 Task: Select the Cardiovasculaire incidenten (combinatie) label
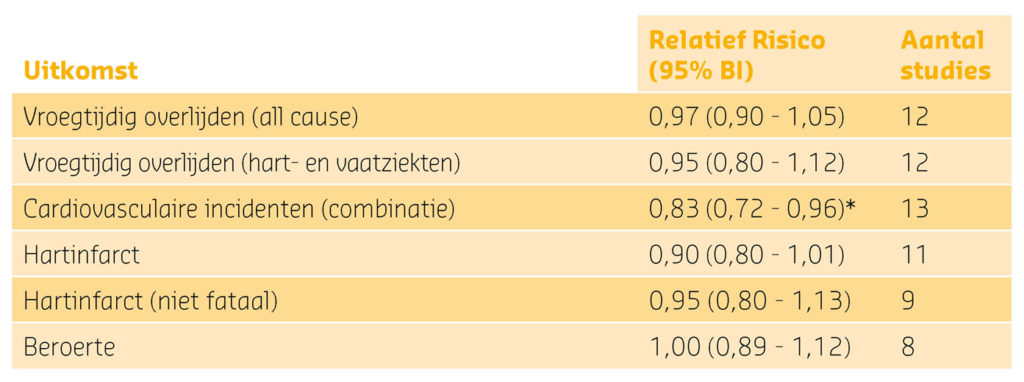(x=239, y=208)
